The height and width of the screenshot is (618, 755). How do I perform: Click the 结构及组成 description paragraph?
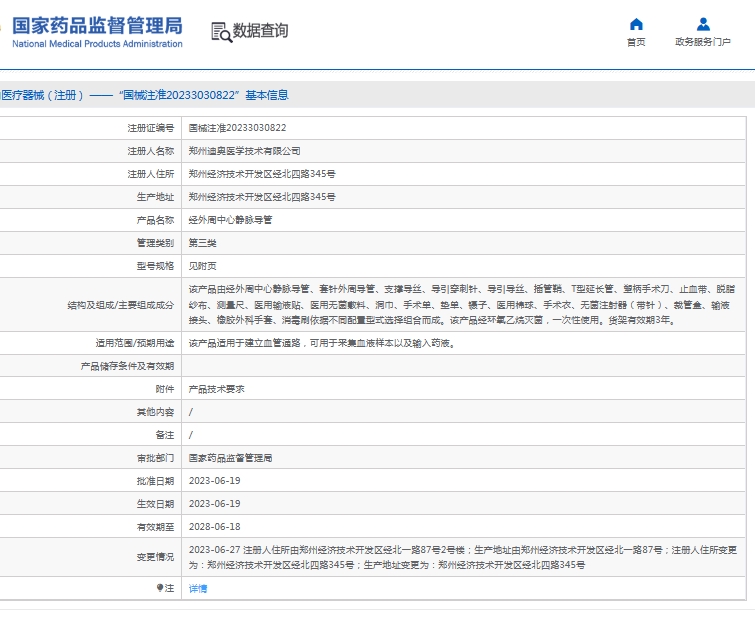(x=462, y=304)
